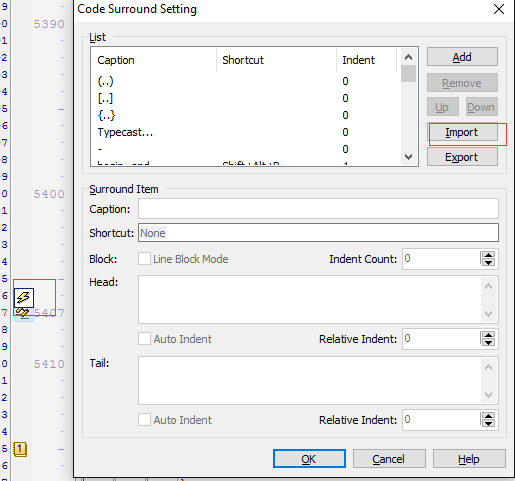Click the list scrollbar thumb

(x=408, y=74)
